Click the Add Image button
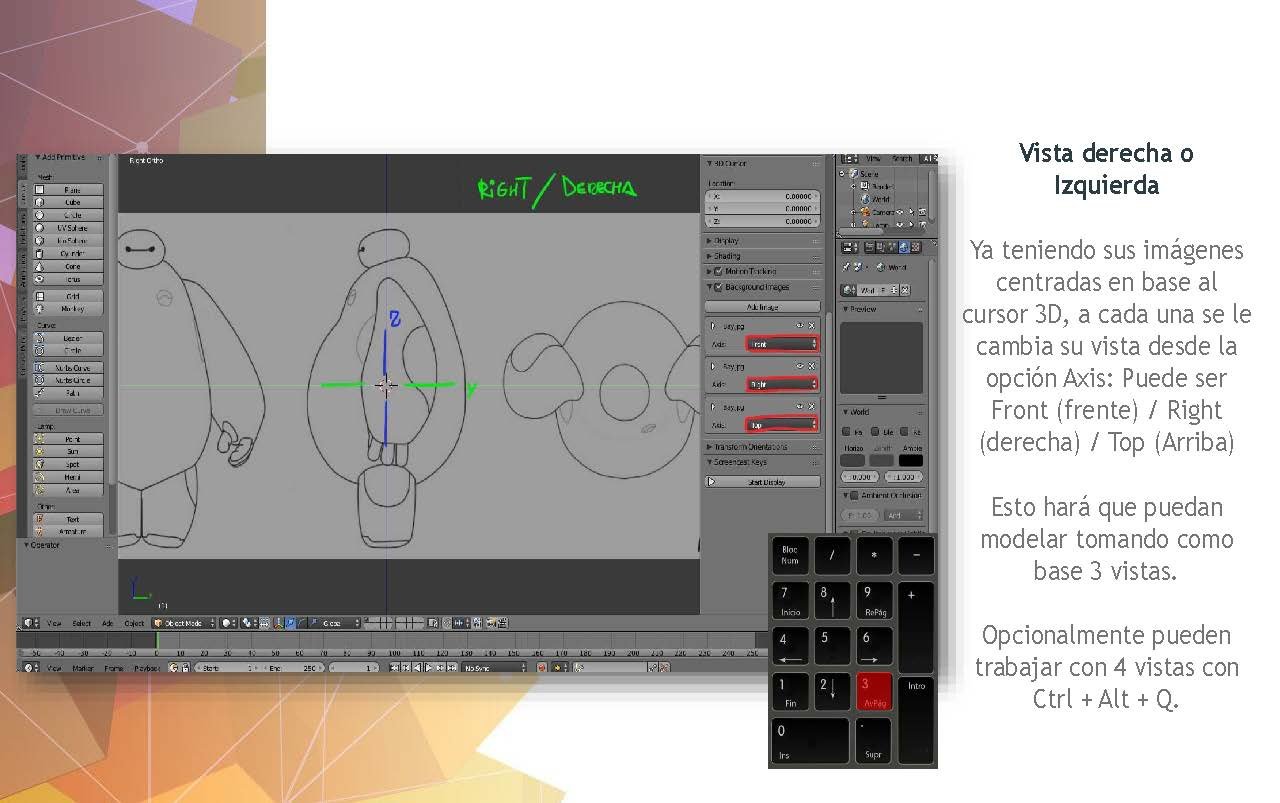1280x803 pixels. (x=762, y=307)
